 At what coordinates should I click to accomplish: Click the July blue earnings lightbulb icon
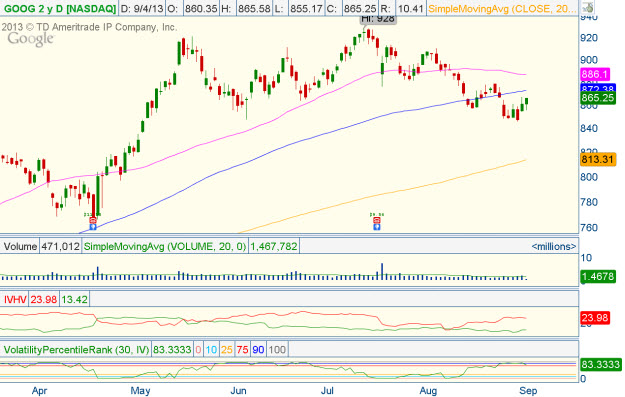377,226
